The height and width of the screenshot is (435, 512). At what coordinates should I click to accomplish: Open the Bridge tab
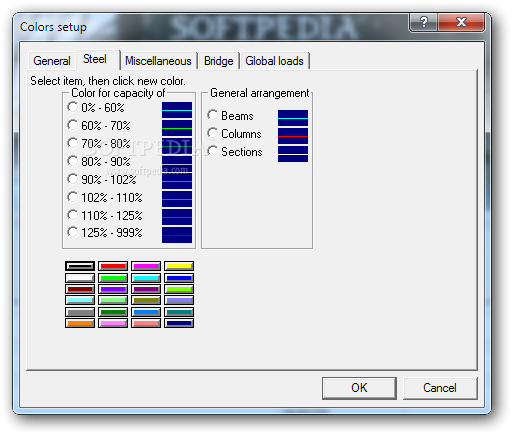pyautogui.click(x=219, y=61)
